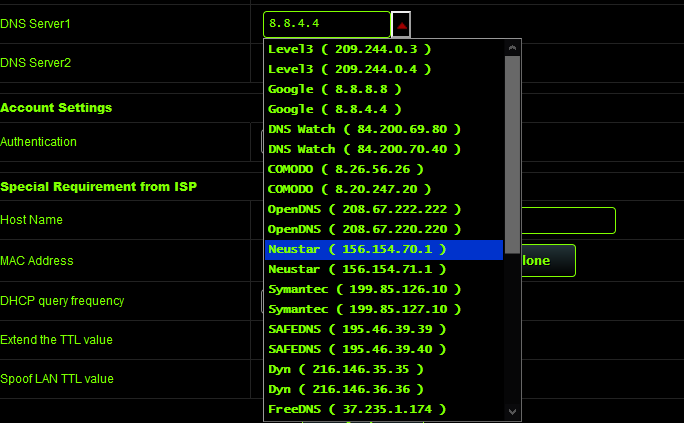
Task: Pick DNS Watch ( 84.200.69.80 ) entry
Action: coord(384,130)
